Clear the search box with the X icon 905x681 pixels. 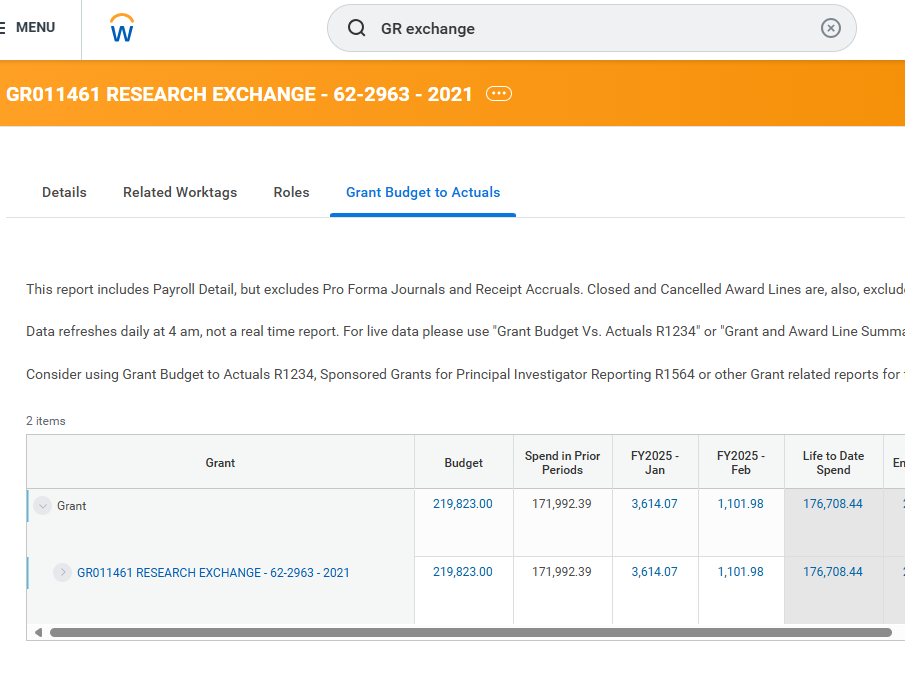coord(830,28)
